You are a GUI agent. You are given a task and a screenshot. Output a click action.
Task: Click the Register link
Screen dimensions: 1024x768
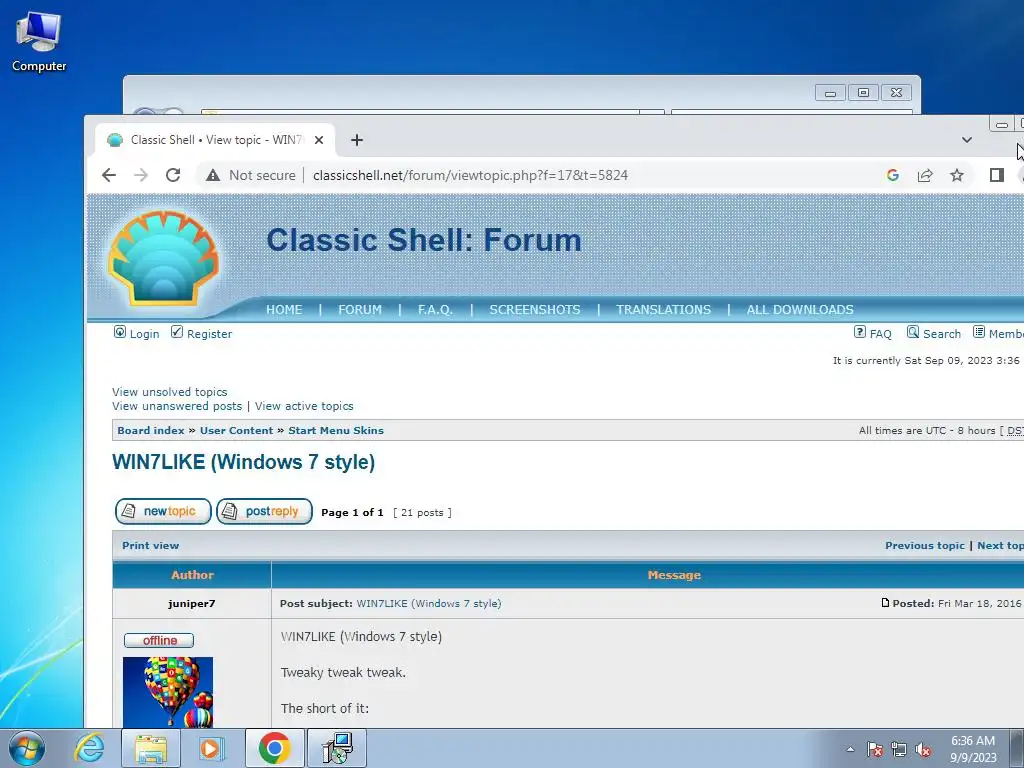tap(209, 334)
